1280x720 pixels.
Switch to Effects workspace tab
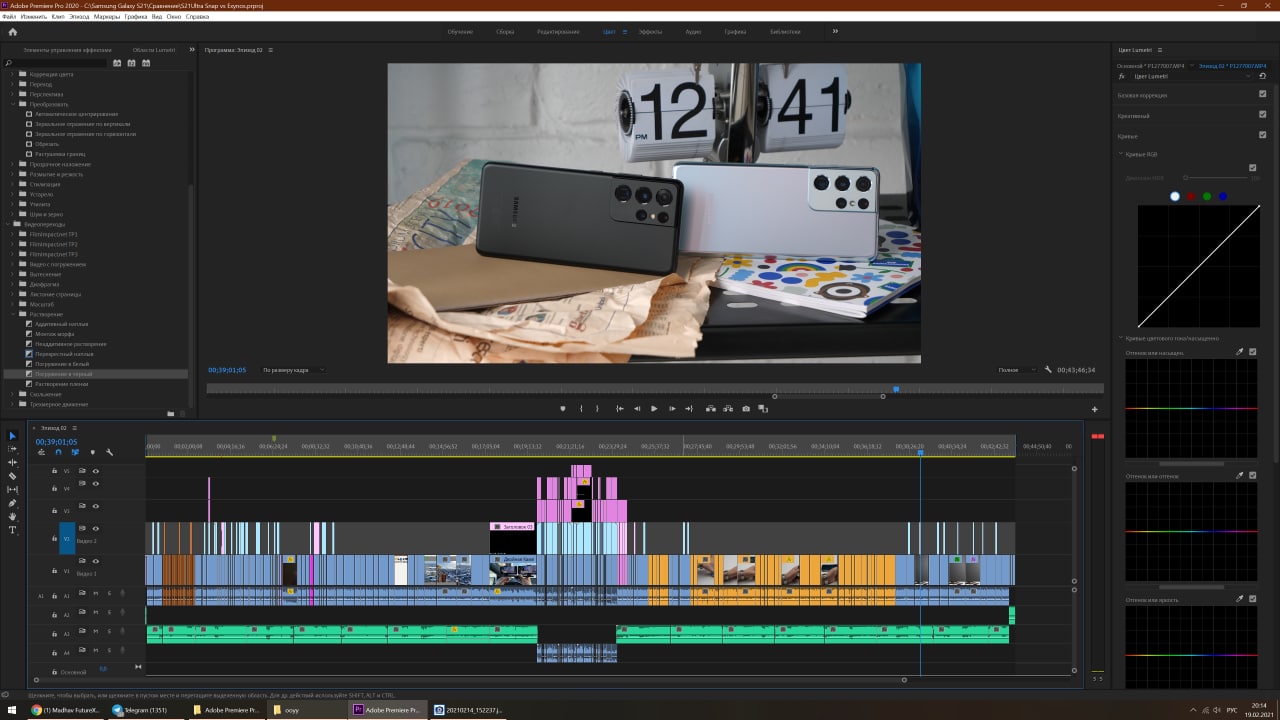point(650,32)
